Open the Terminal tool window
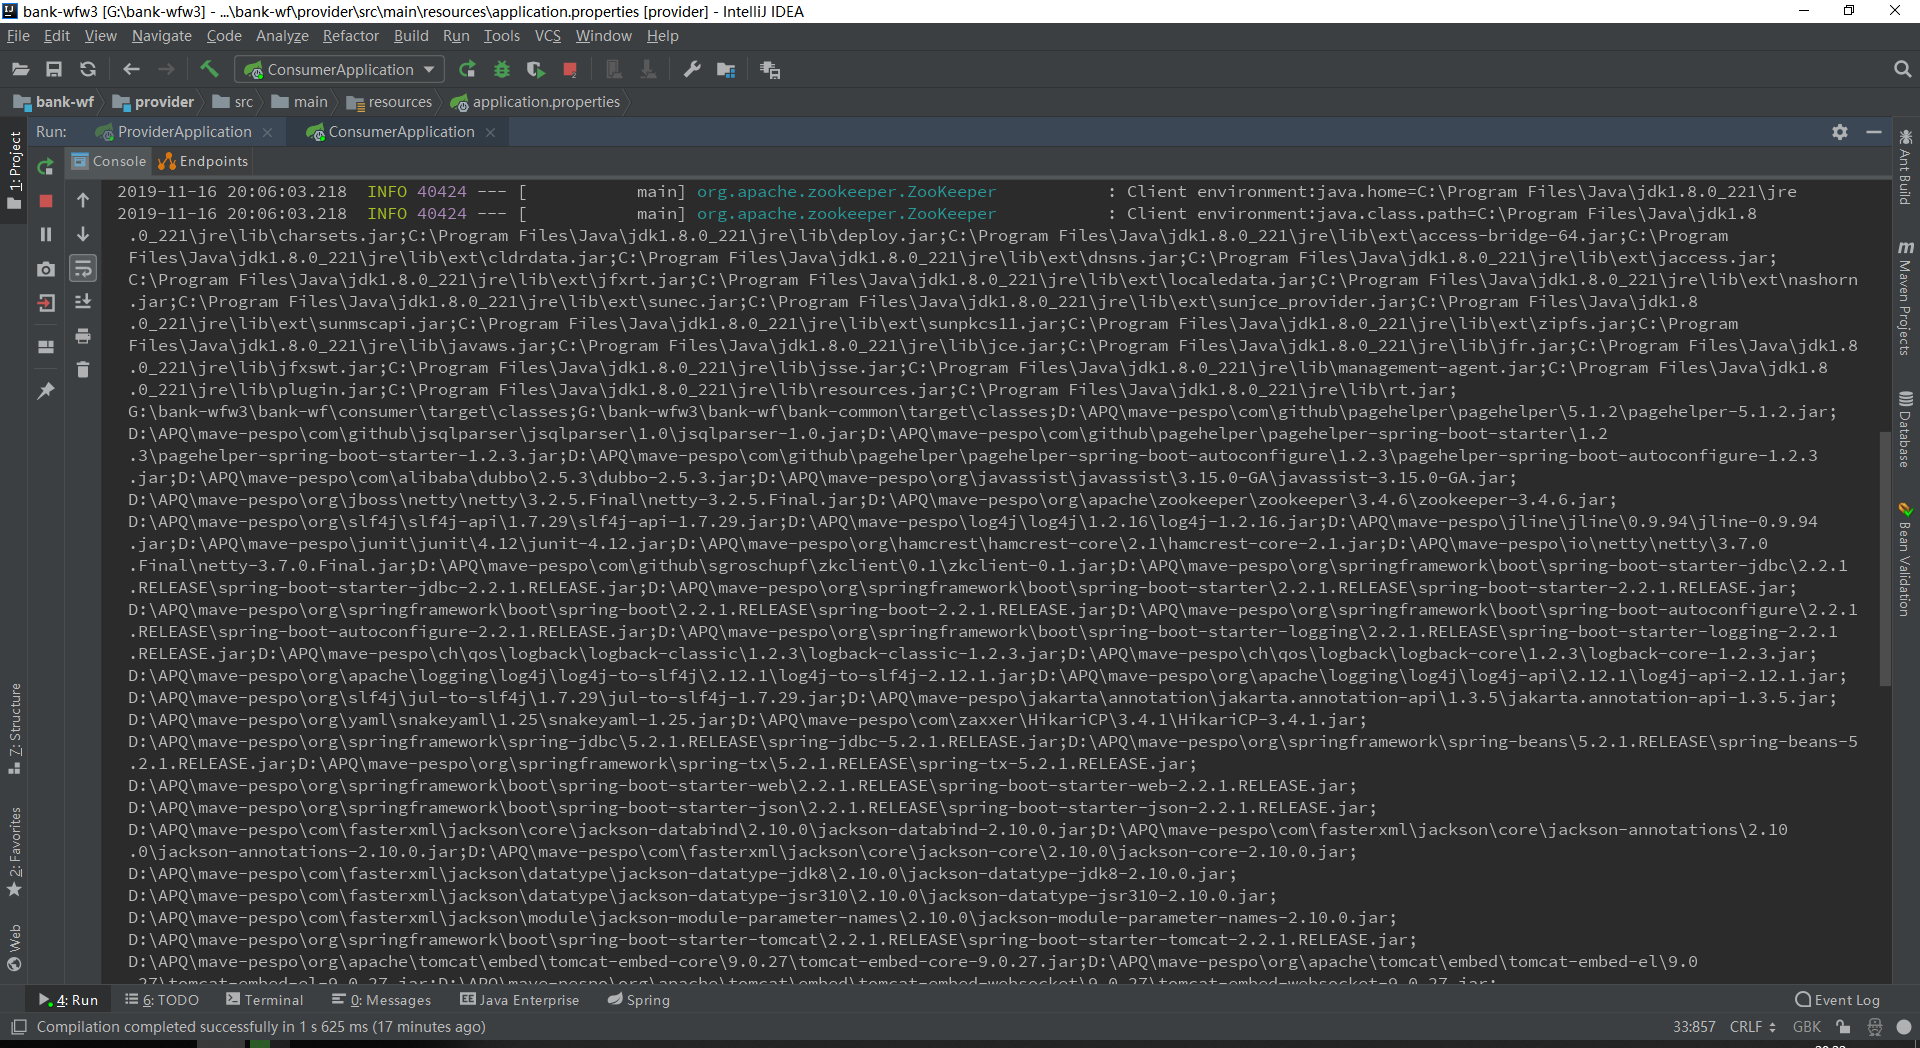 pyautogui.click(x=264, y=1000)
